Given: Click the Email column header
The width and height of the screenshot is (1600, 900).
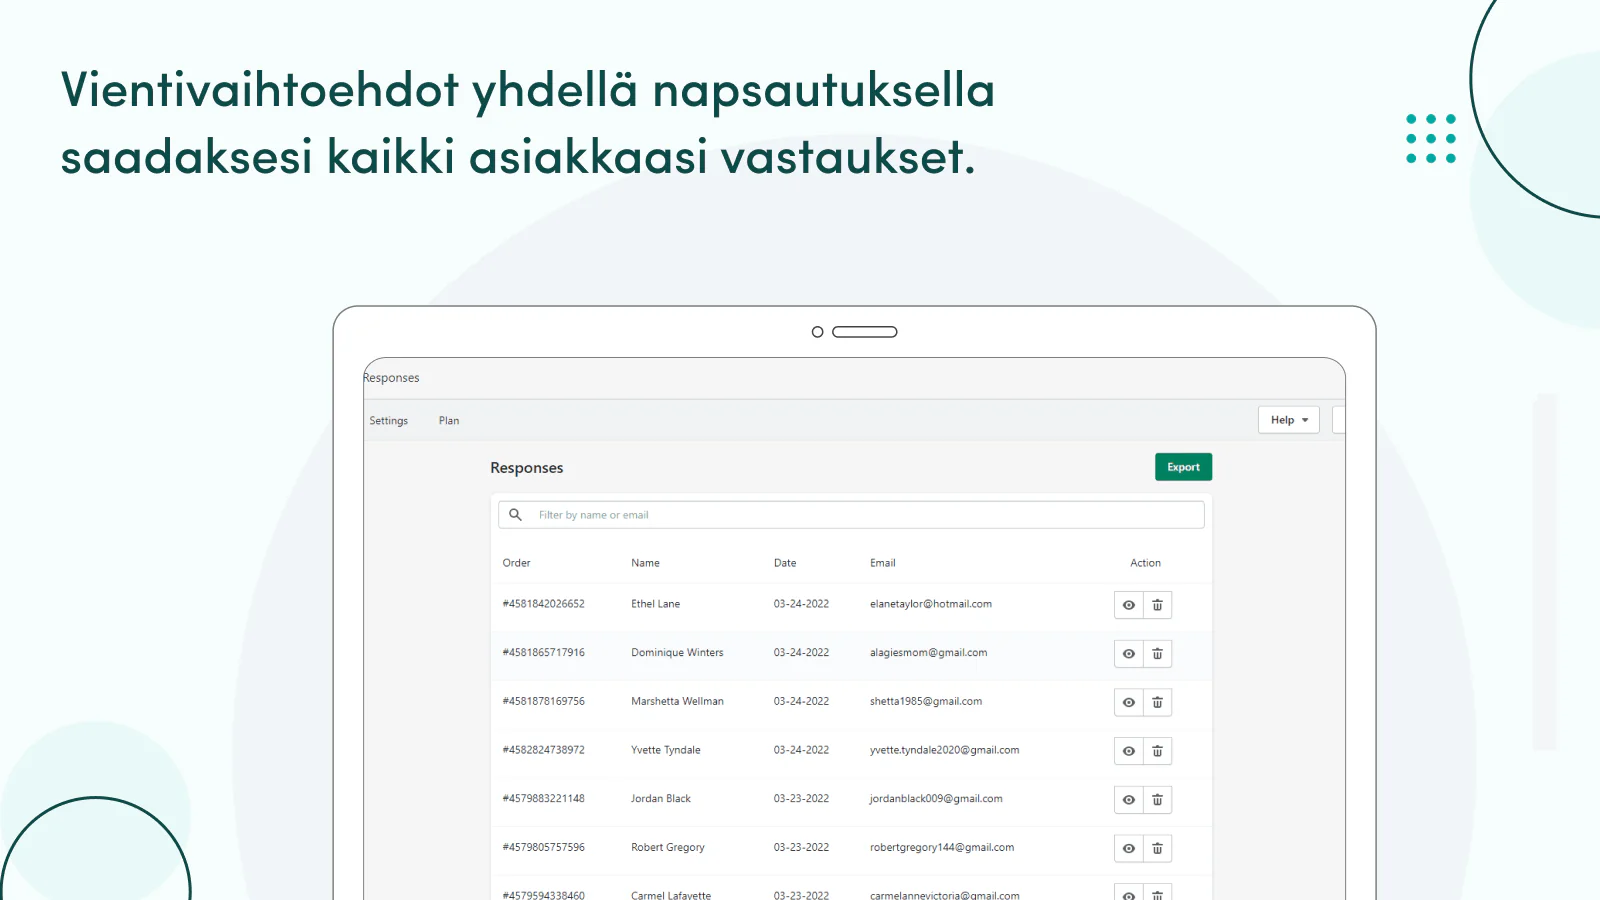Looking at the screenshot, I should pyautogui.click(x=883, y=563).
